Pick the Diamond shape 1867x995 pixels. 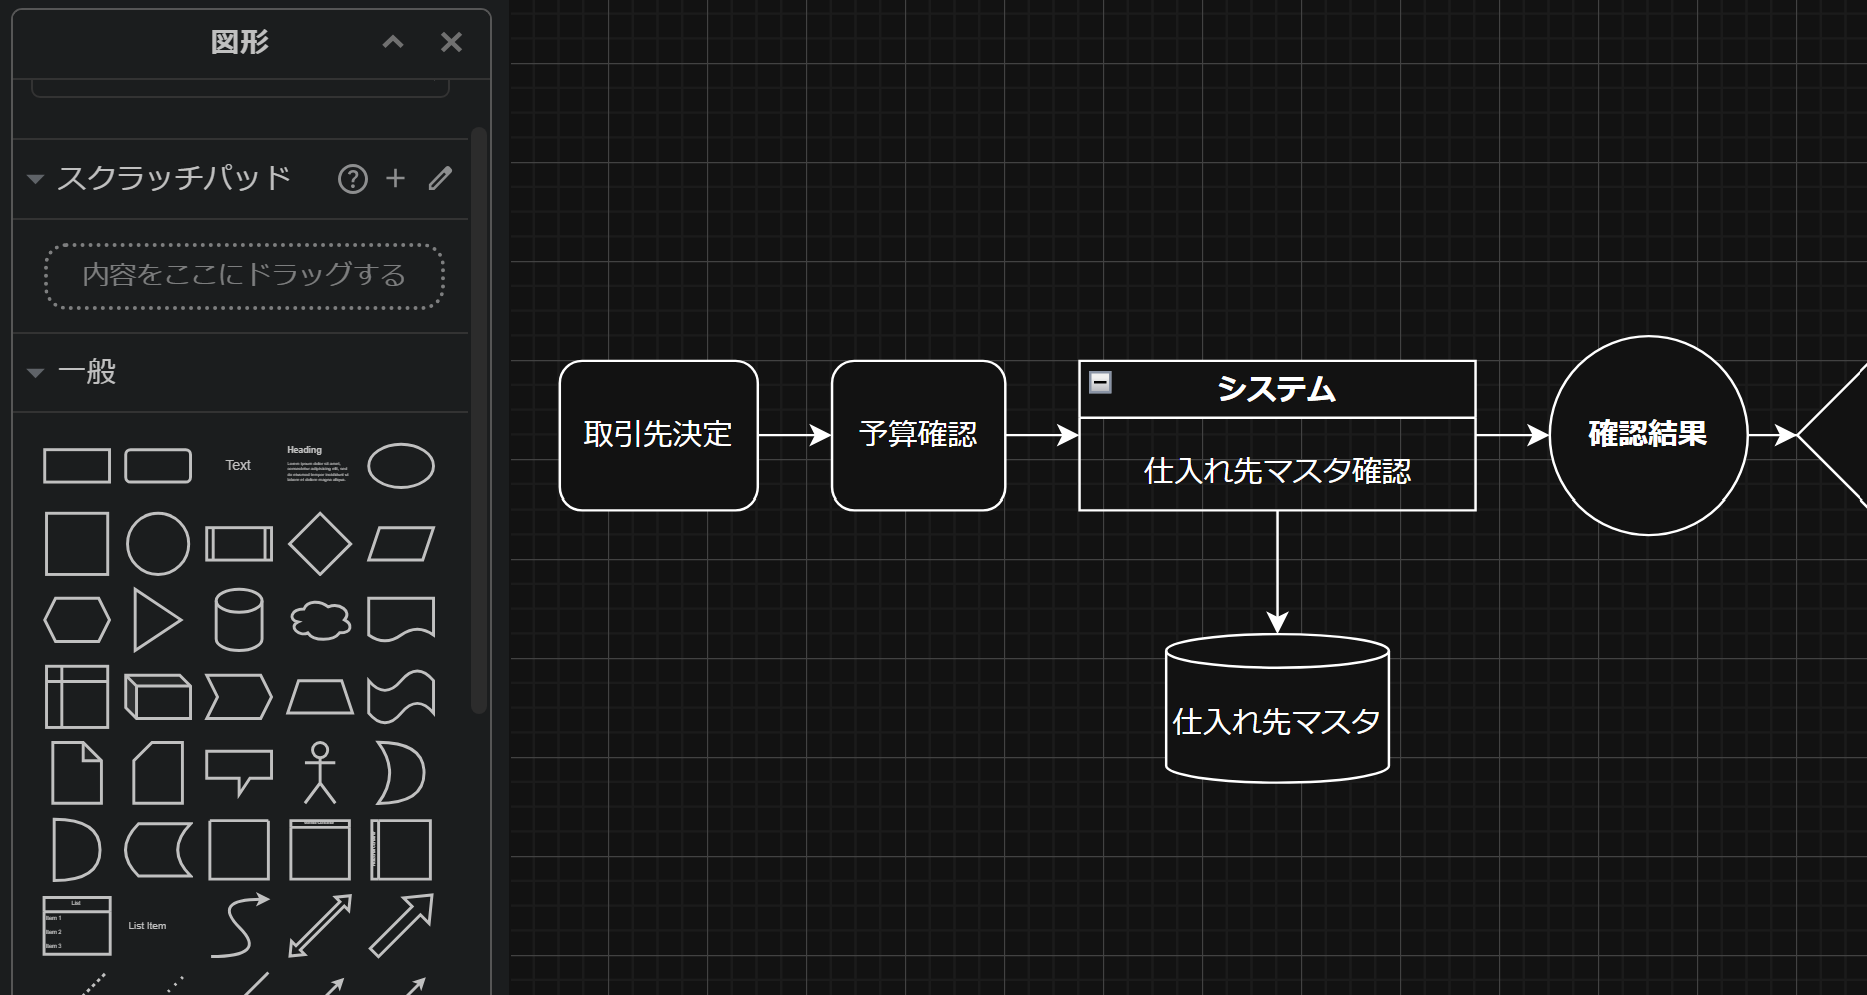320,544
